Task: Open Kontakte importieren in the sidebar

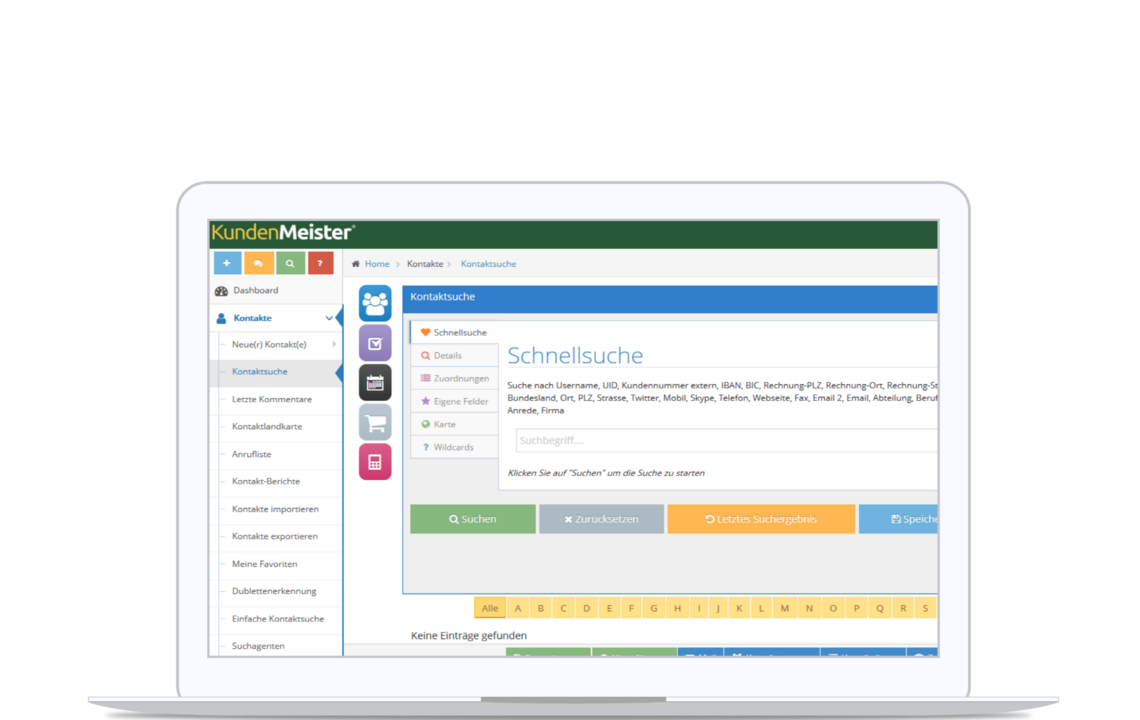Action: click(x=276, y=509)
